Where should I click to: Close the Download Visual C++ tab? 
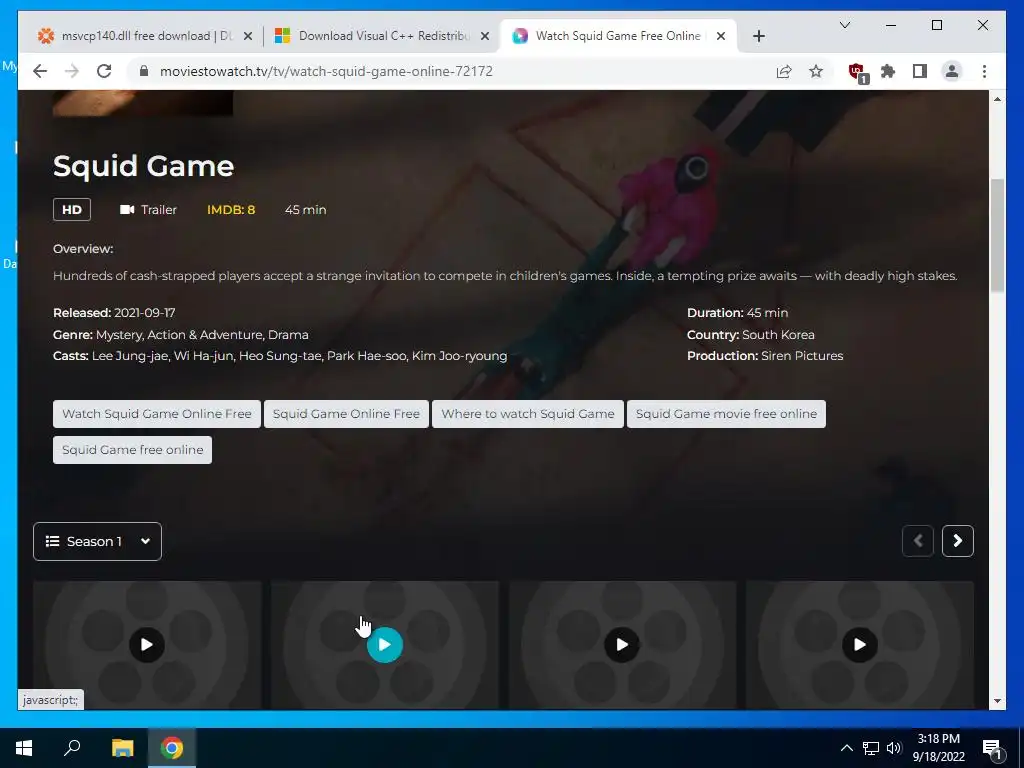pos(485,37)
